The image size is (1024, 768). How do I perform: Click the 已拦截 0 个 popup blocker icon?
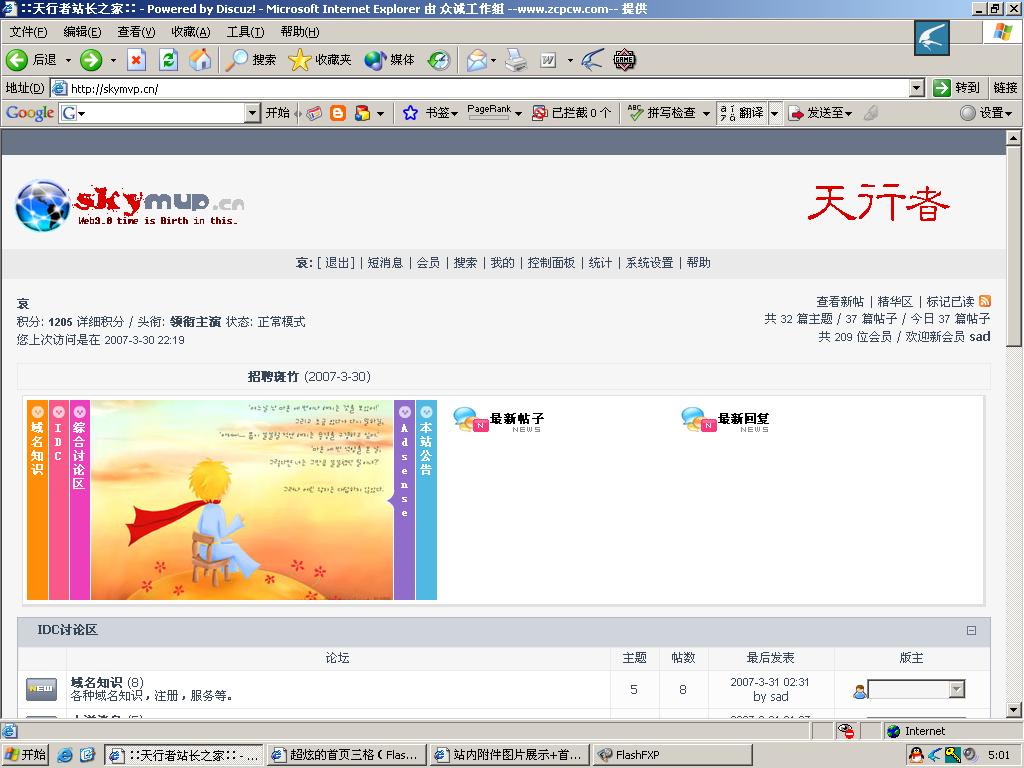[539, 113]
